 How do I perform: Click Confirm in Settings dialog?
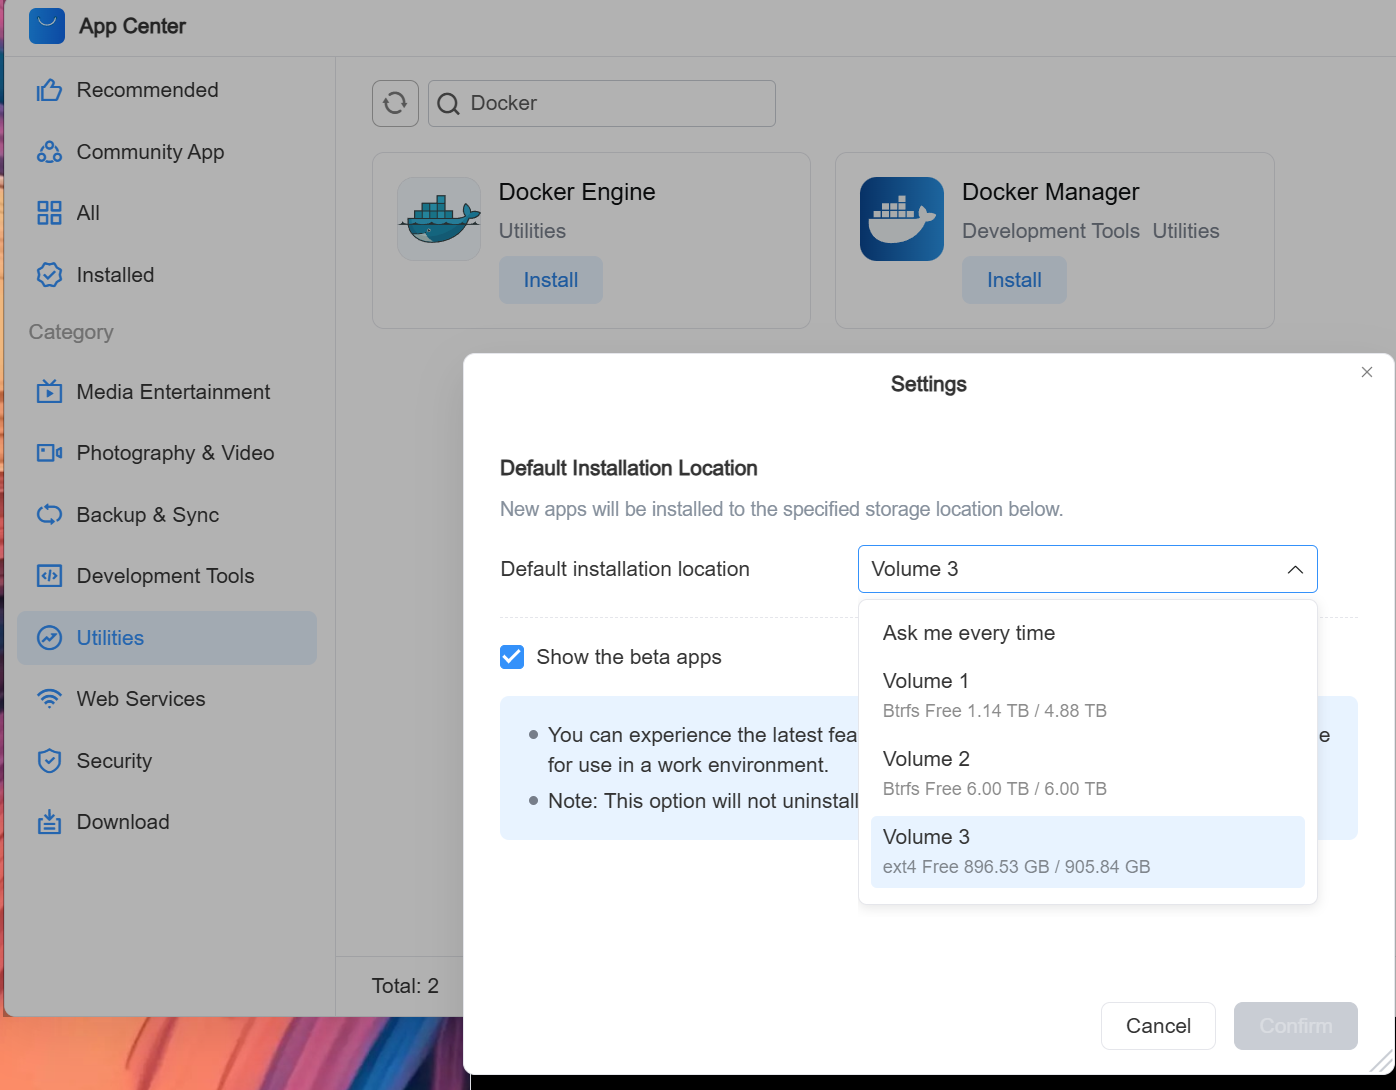coord(1296,1026)
